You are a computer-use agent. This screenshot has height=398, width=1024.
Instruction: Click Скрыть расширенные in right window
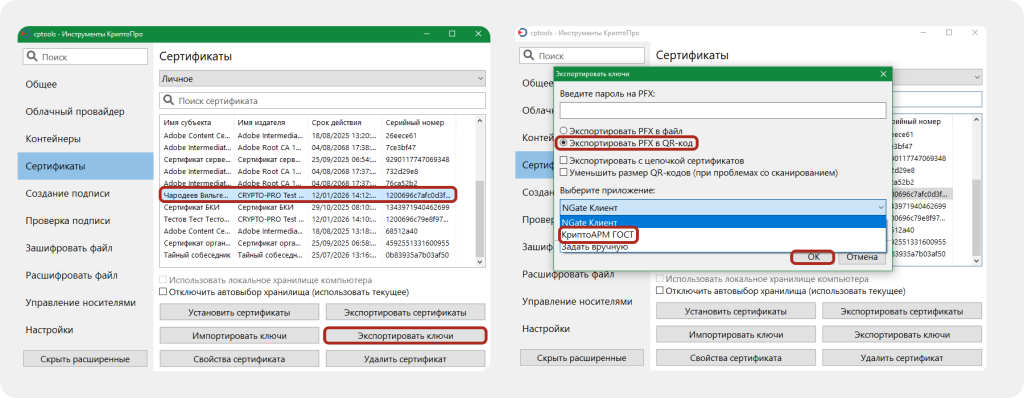pos(582,358)
